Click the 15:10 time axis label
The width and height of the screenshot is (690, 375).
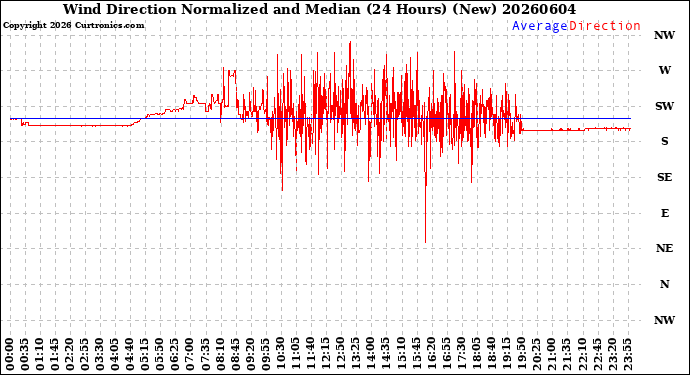(x=401, y=355)
